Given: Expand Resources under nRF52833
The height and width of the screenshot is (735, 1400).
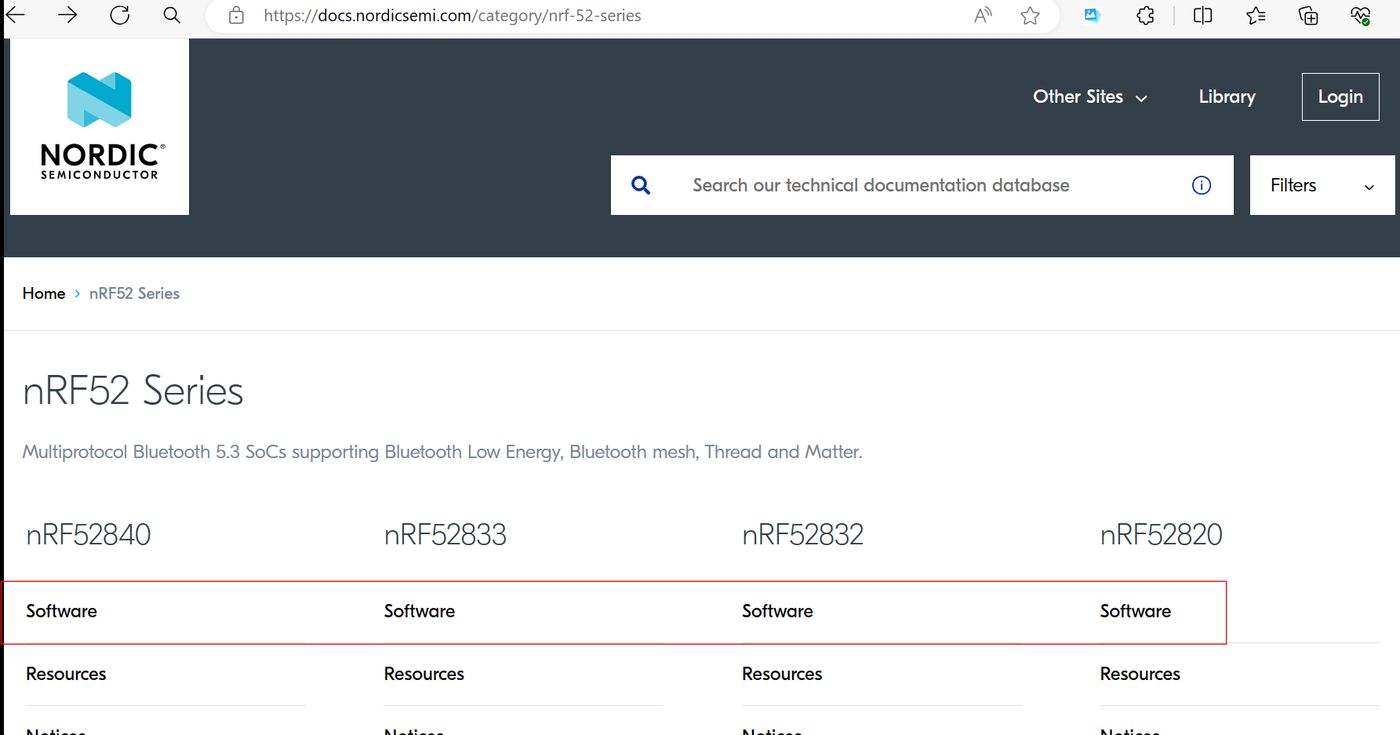Looking at the screenshot, I should pyautogui.click(x=424, y=674).
